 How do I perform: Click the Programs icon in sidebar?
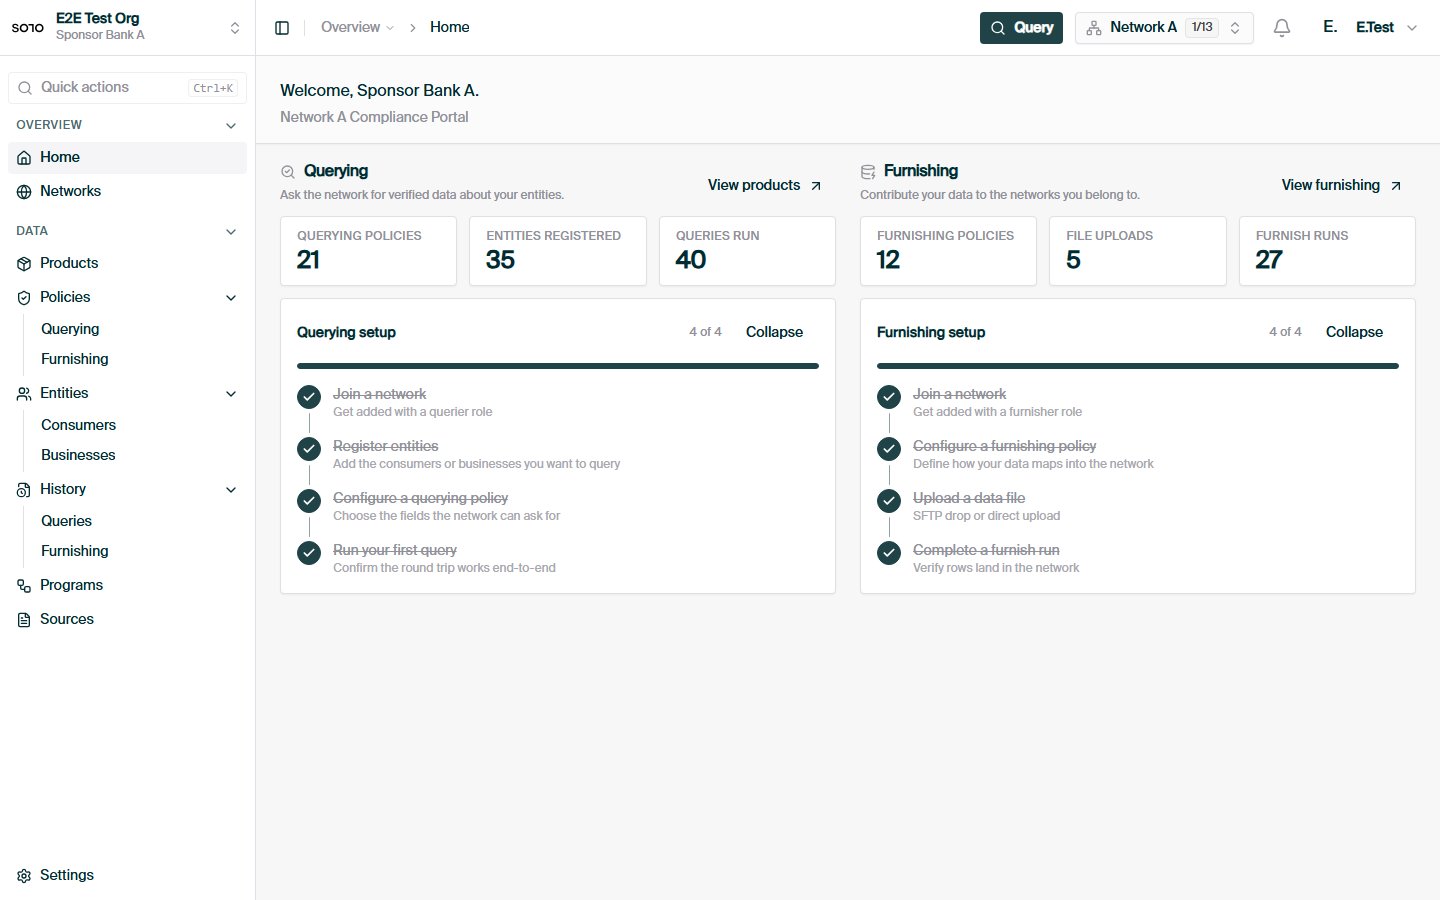(x=24, y=586)
